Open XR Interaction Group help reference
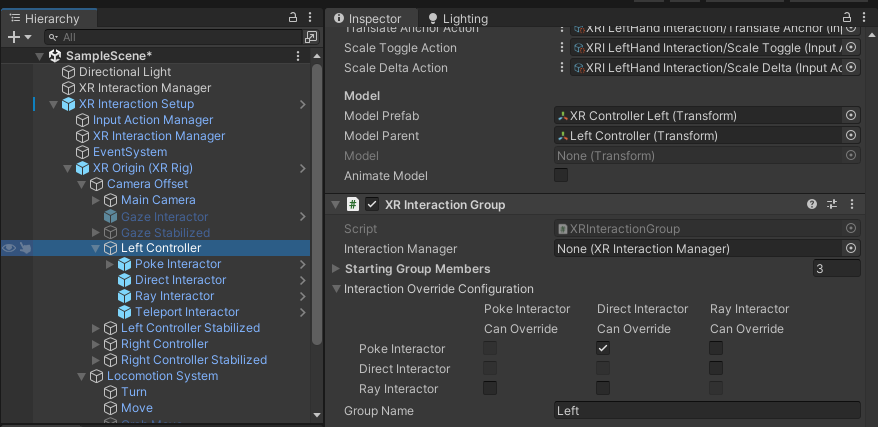 pos(812,204)
